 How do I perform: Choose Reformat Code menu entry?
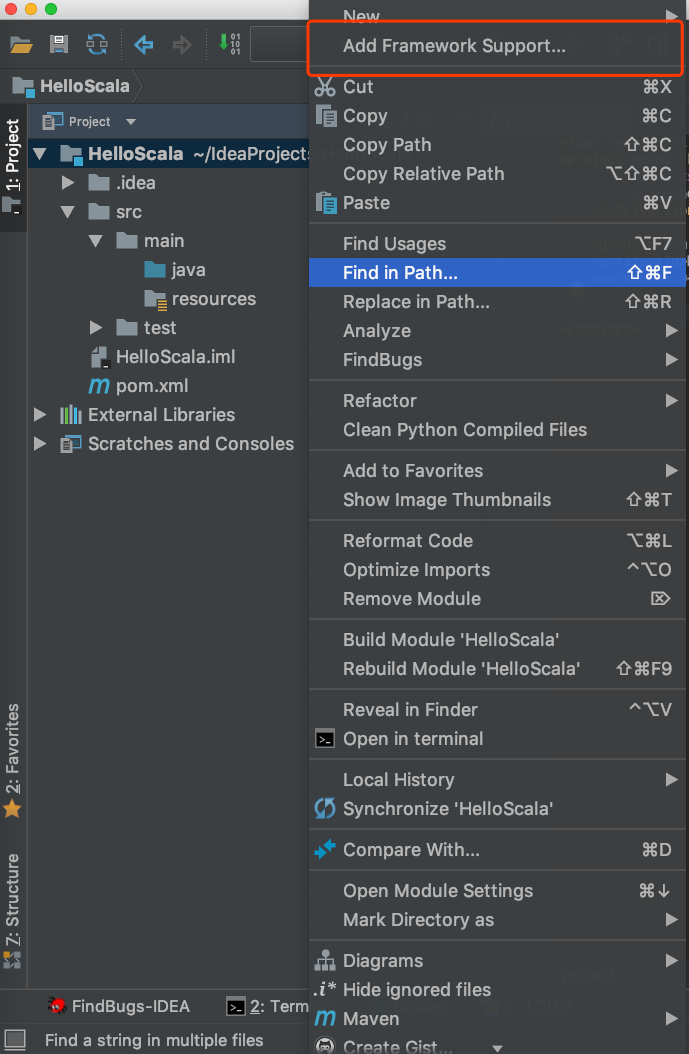(x=497, y=540)
